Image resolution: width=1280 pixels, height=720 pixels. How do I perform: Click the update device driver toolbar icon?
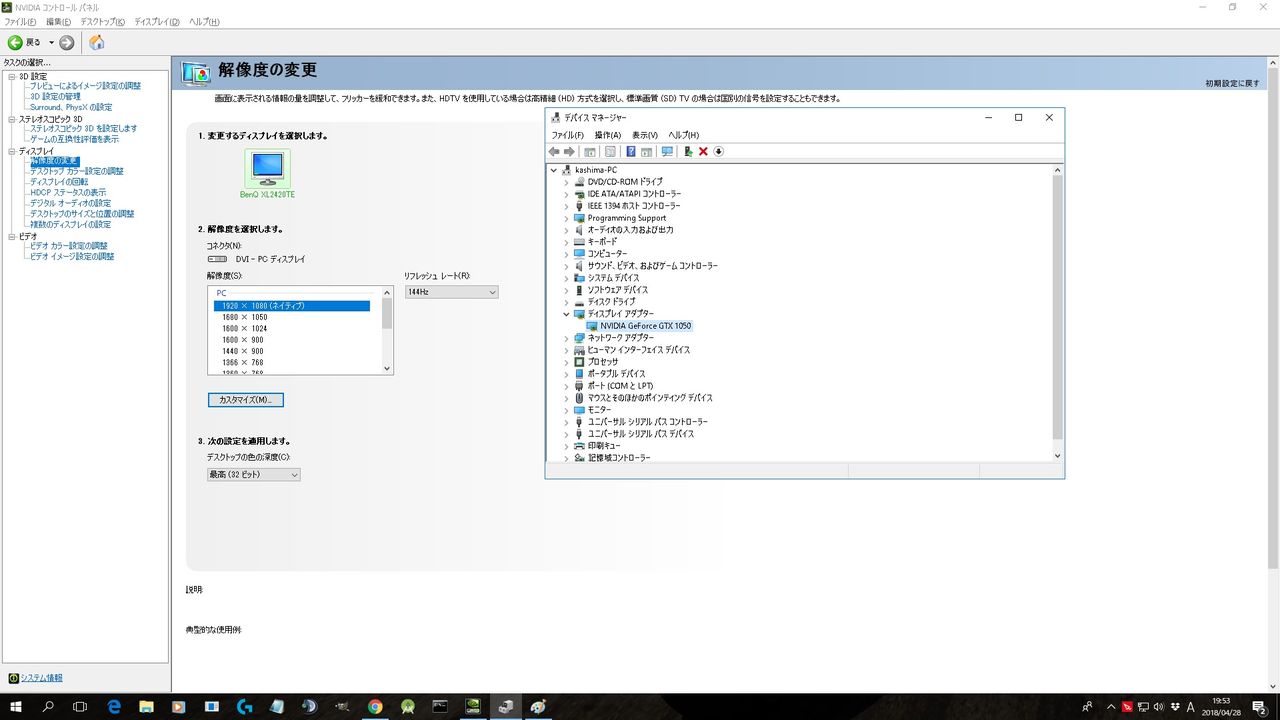(x=688, y=152)
